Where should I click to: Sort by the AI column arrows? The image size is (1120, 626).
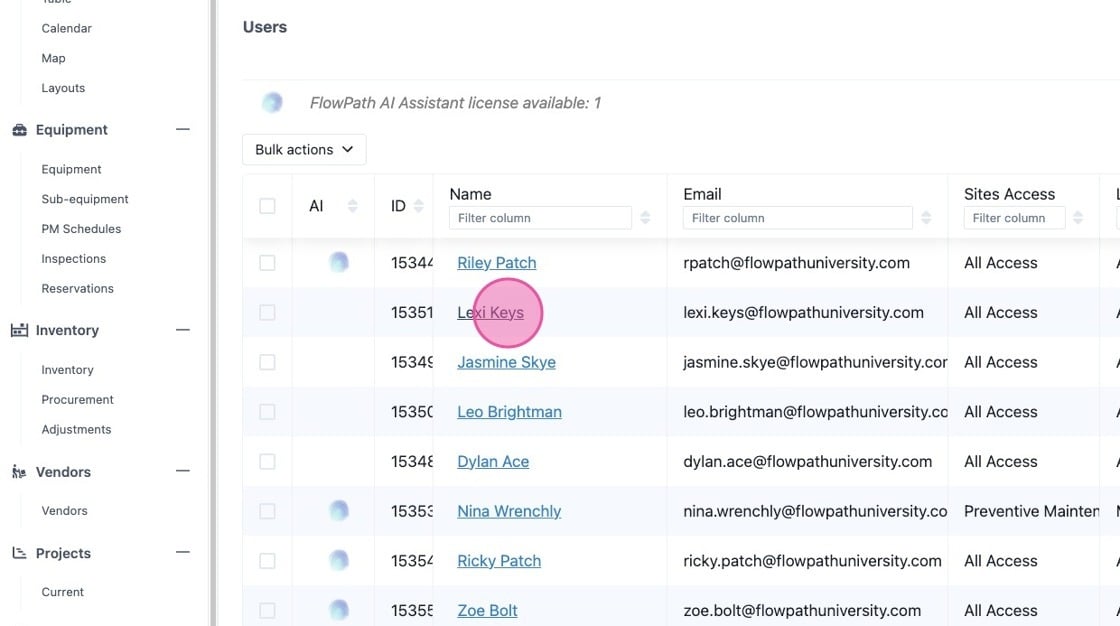[352, 206]
